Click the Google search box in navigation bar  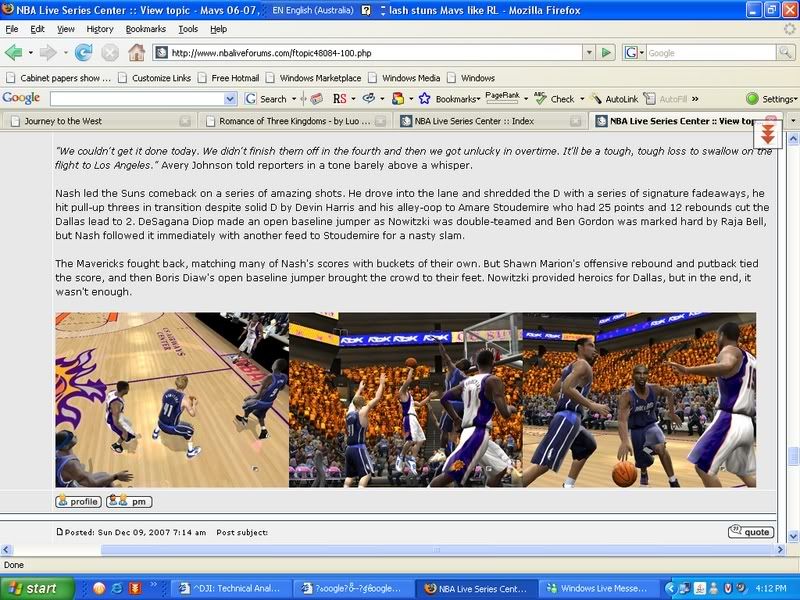tap(711, 53)
